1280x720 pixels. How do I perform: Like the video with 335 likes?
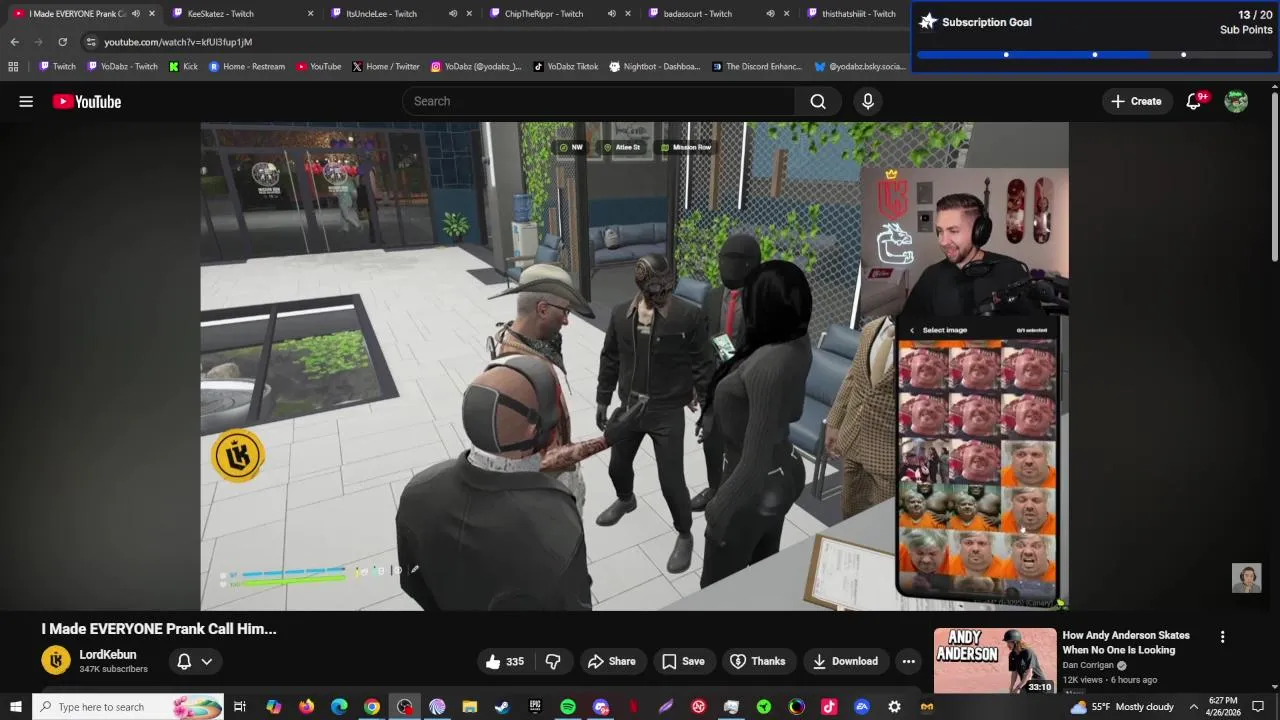tap(506, 661)
